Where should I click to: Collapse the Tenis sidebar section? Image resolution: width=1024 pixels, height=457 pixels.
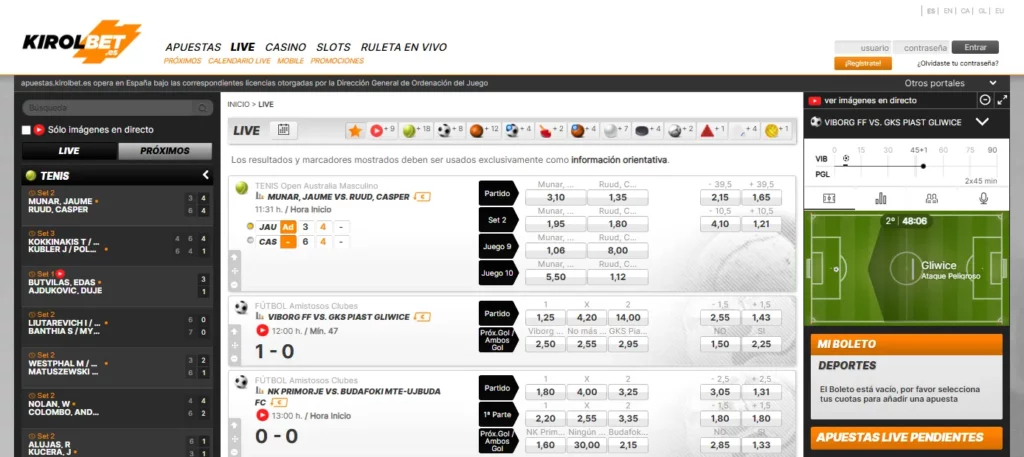tap(205, 175)
